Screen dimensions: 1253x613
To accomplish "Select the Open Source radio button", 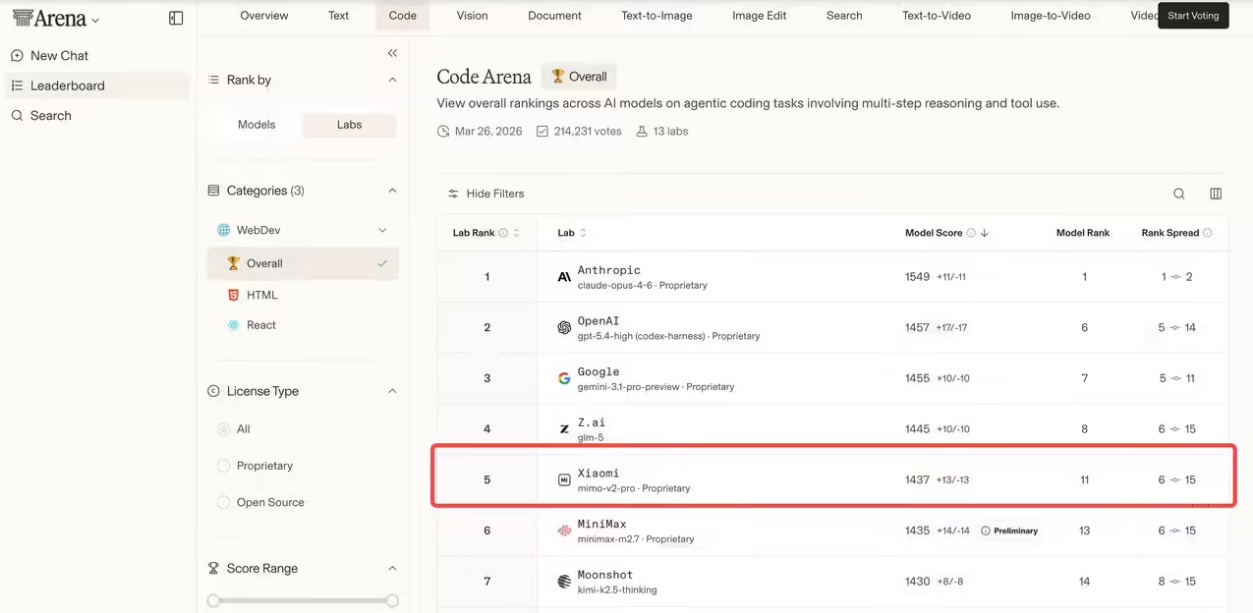I will [223, 502].
